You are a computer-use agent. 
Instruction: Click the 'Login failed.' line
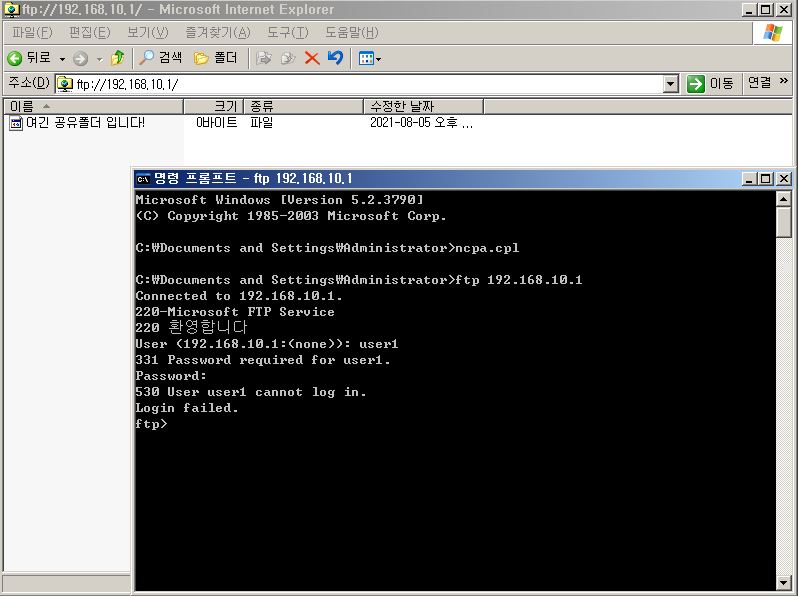[187, 408]
